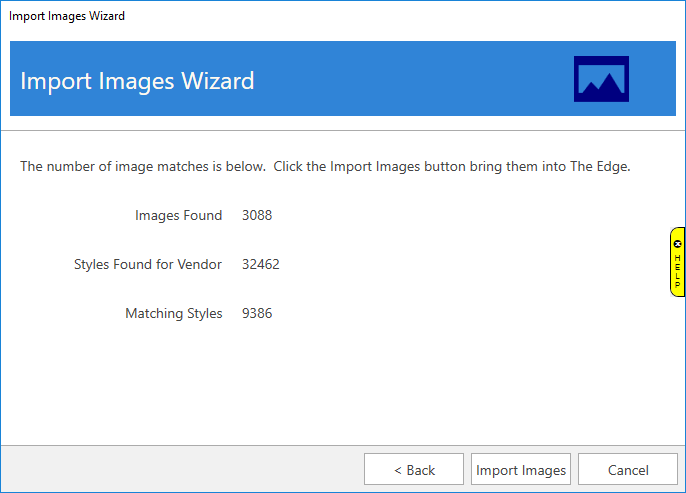Go to previous step with Back button
Screen dimensions: 686x493
coord(414,470)
